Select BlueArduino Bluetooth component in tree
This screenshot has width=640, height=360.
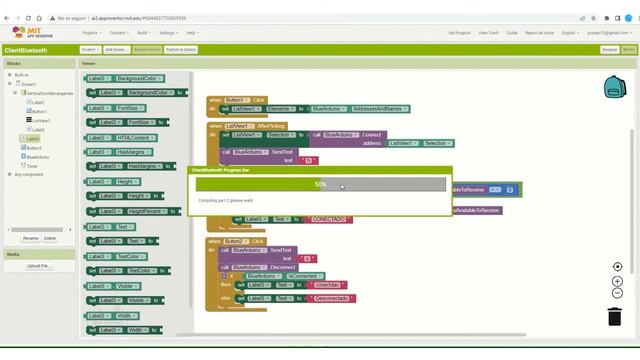point(35,157)
